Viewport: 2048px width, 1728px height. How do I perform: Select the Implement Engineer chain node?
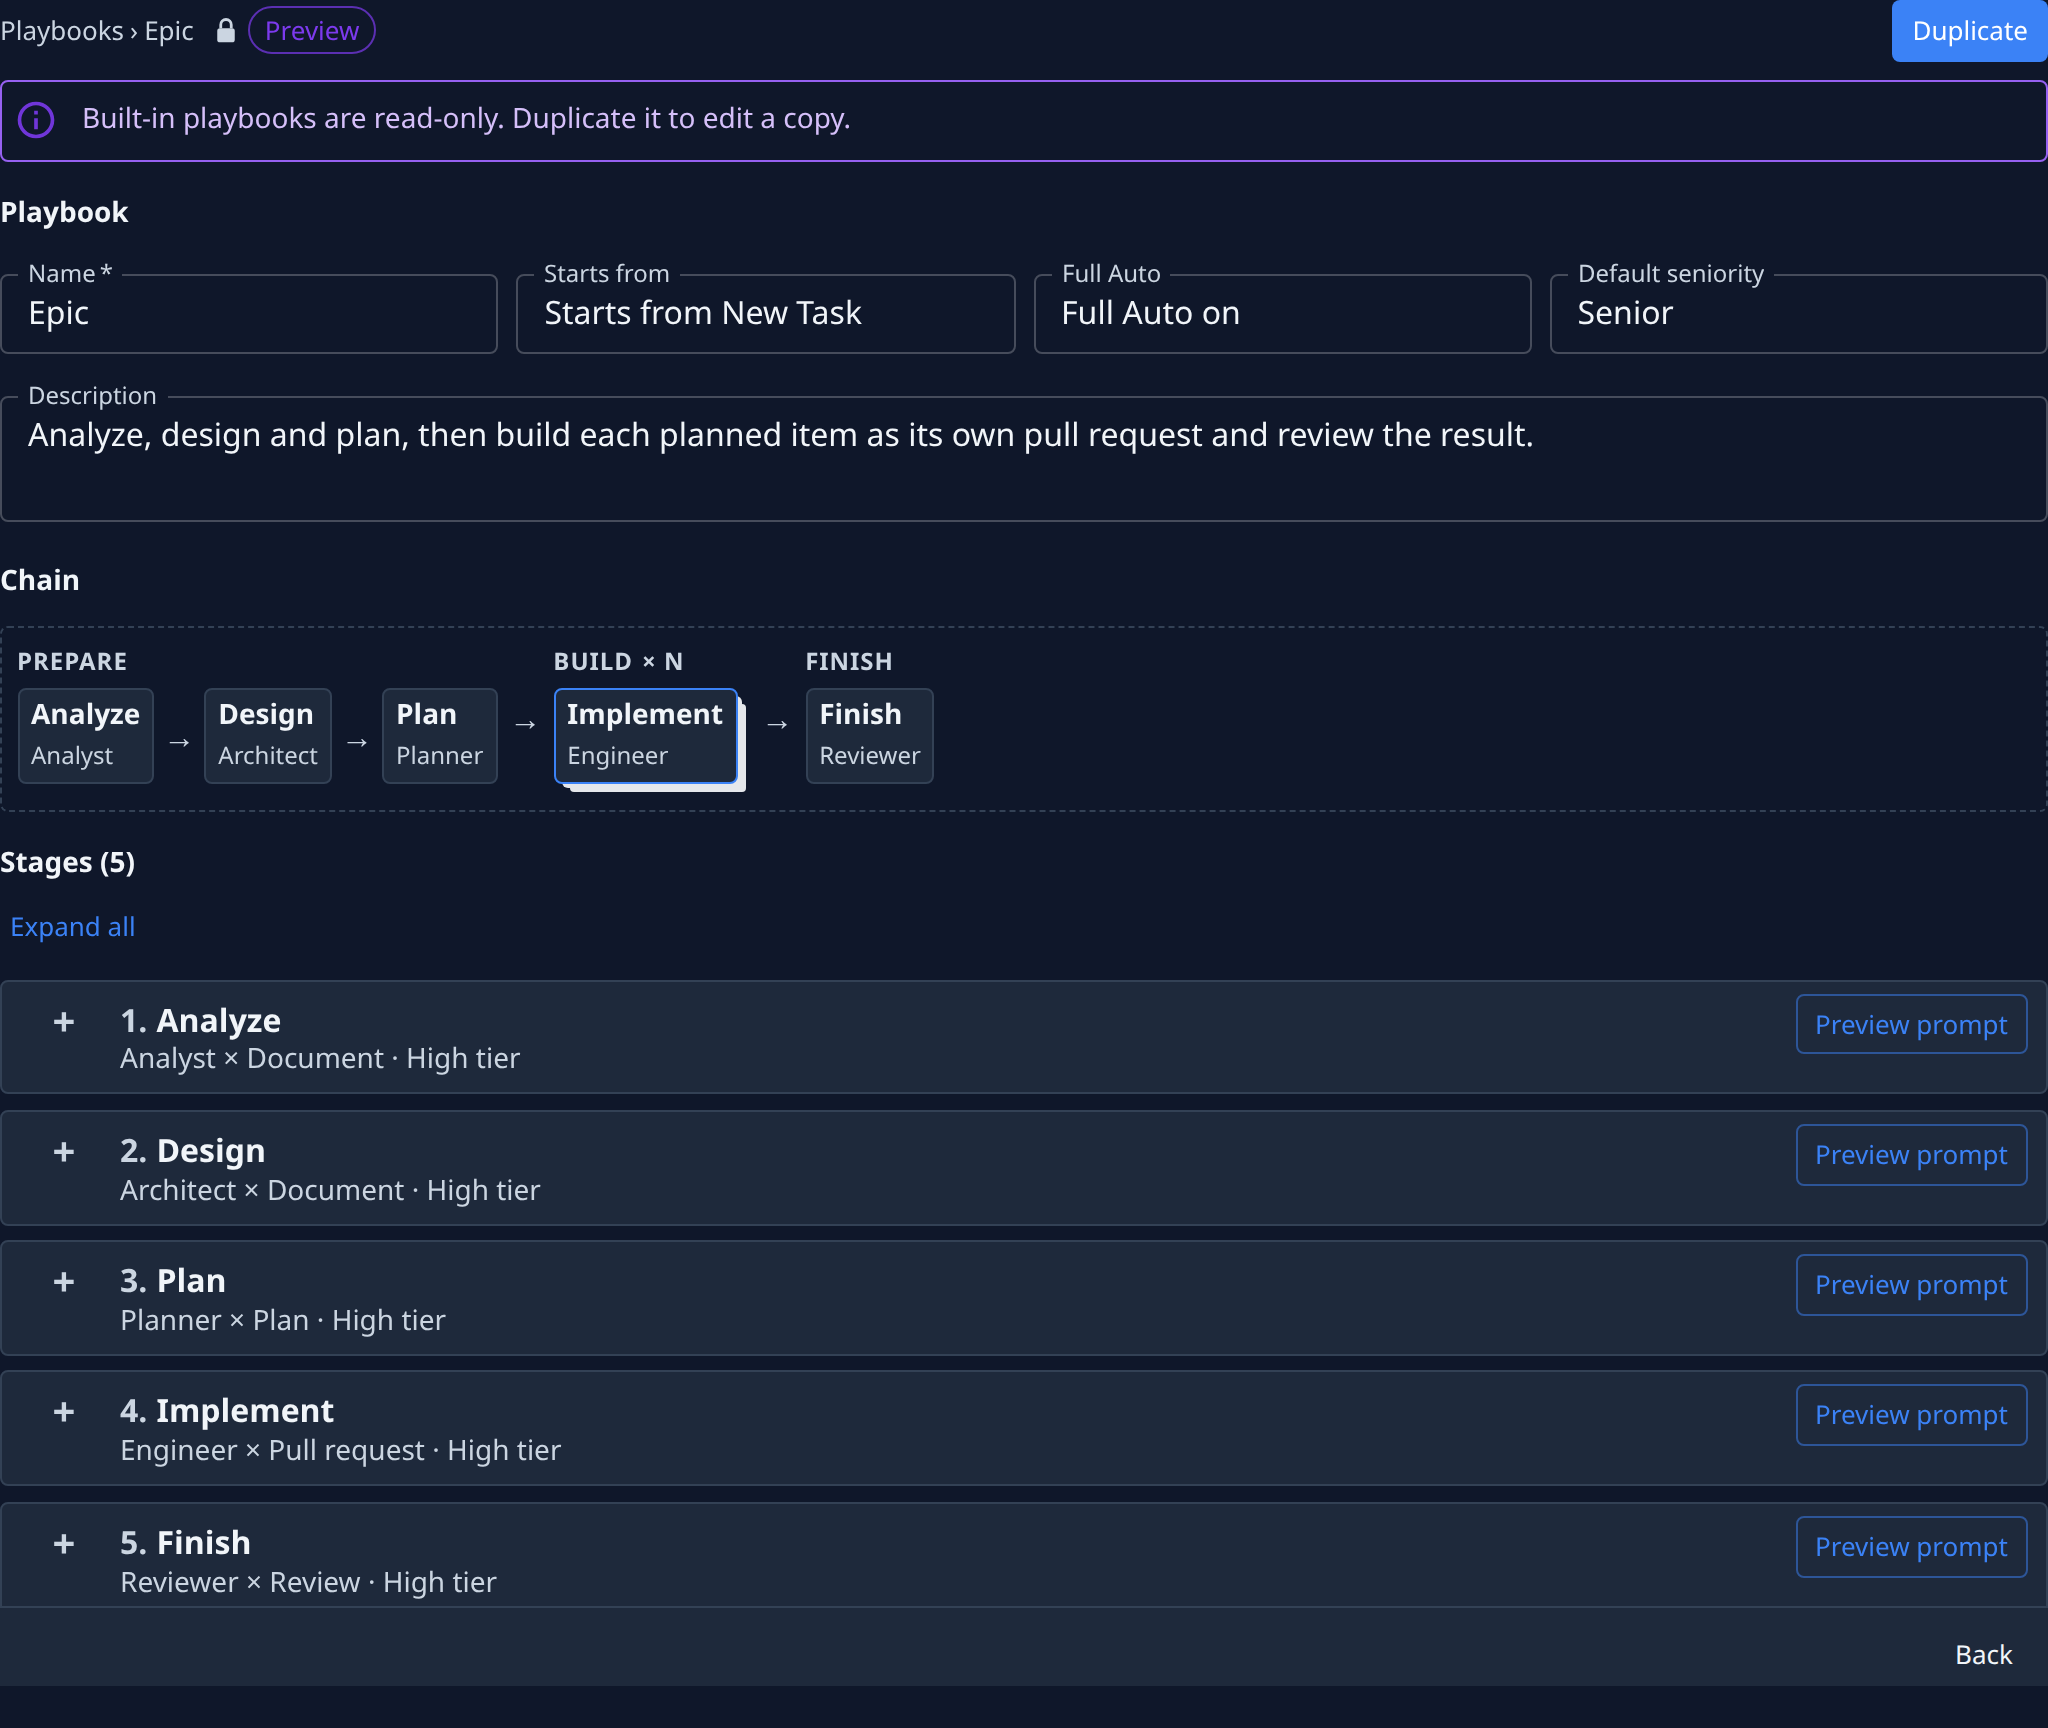pos(646,735)
